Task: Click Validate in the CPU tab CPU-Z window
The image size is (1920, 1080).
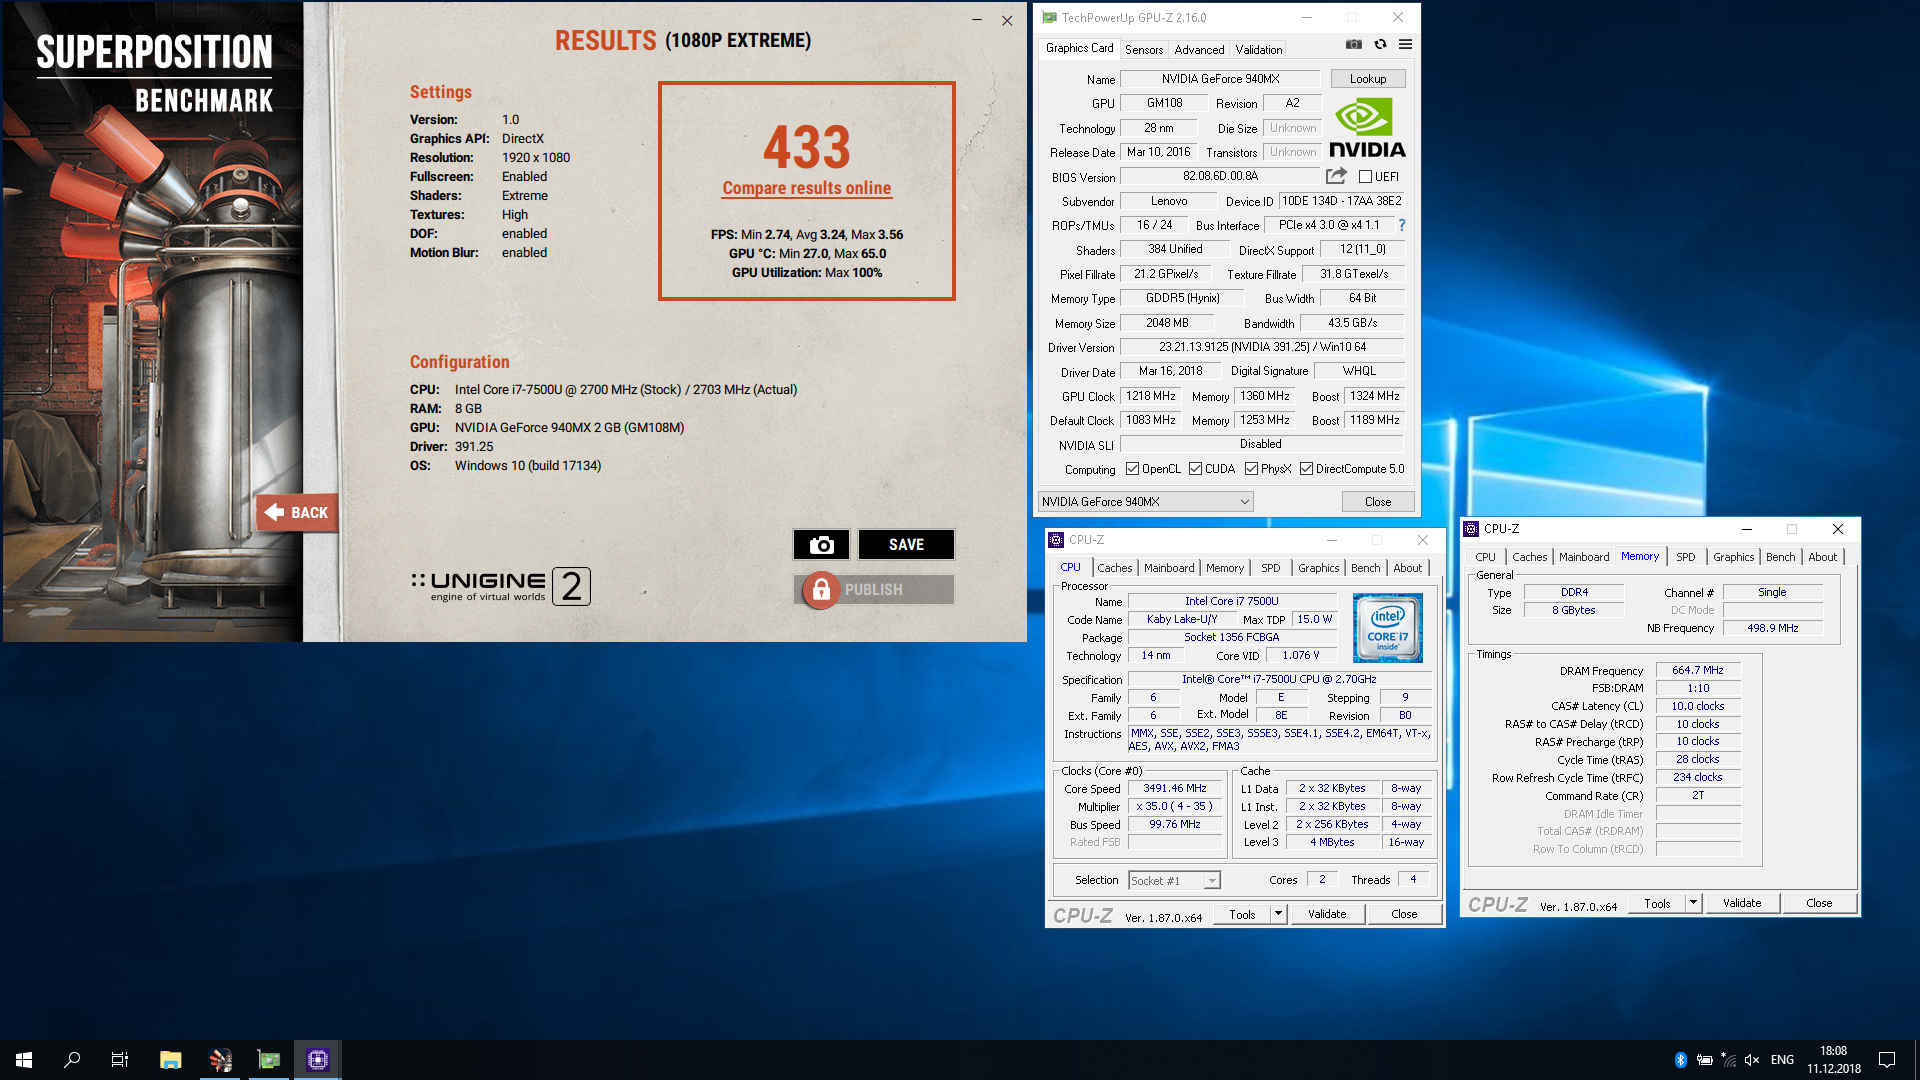Action: point(1327,914)
